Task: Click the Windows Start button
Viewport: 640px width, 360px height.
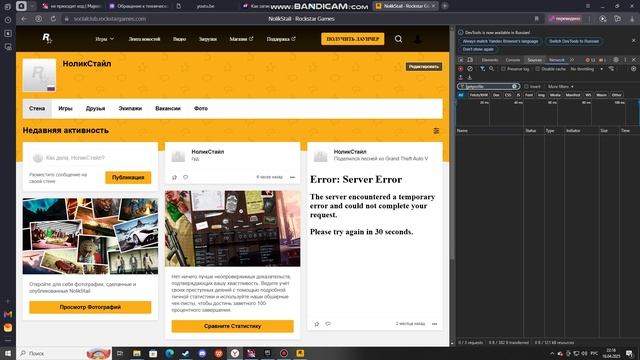Action: (x=8, y=353)
